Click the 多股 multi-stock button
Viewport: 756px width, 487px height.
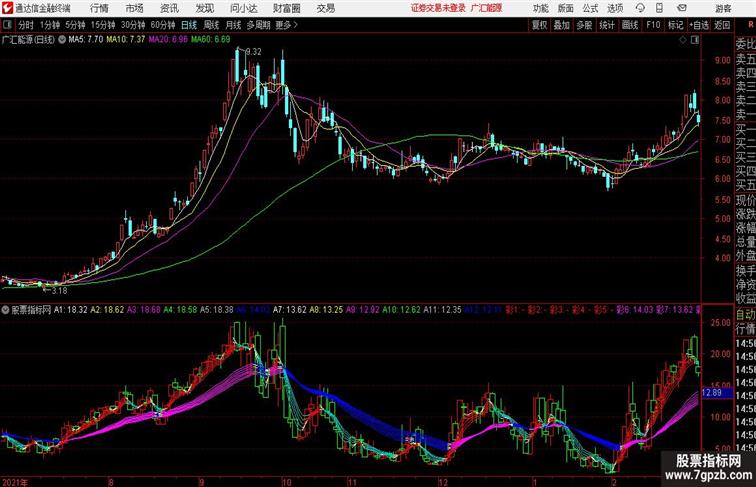coord(584,25)
